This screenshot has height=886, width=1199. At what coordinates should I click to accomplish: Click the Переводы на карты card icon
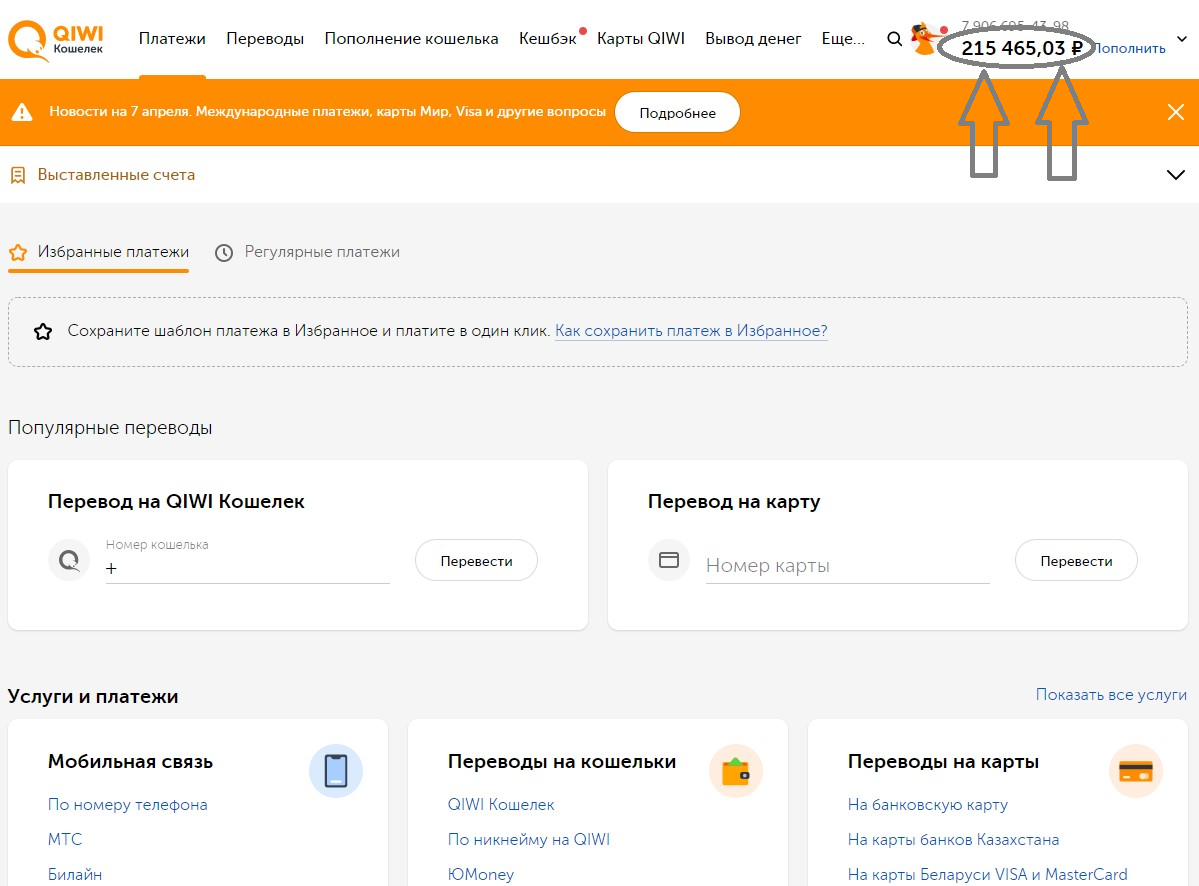tap(1136, 771)
